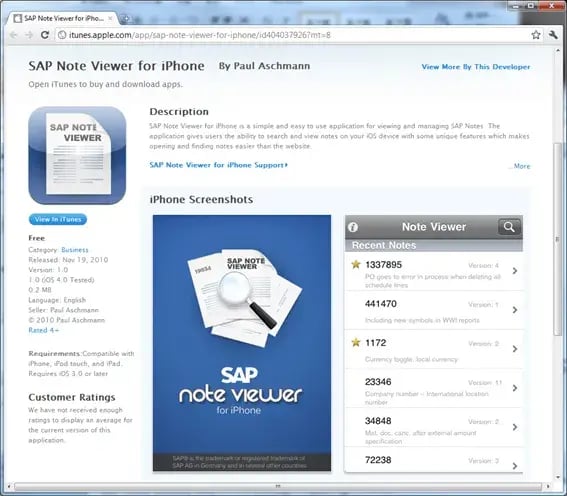Viewport: 567px width, 496px height.
Task: Click note number 23346
Action: pos(378,382)
